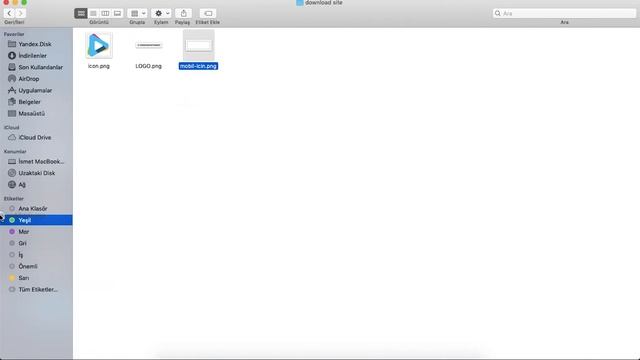
Task: Click the Ağ globe icon
Action: [12, 184]
